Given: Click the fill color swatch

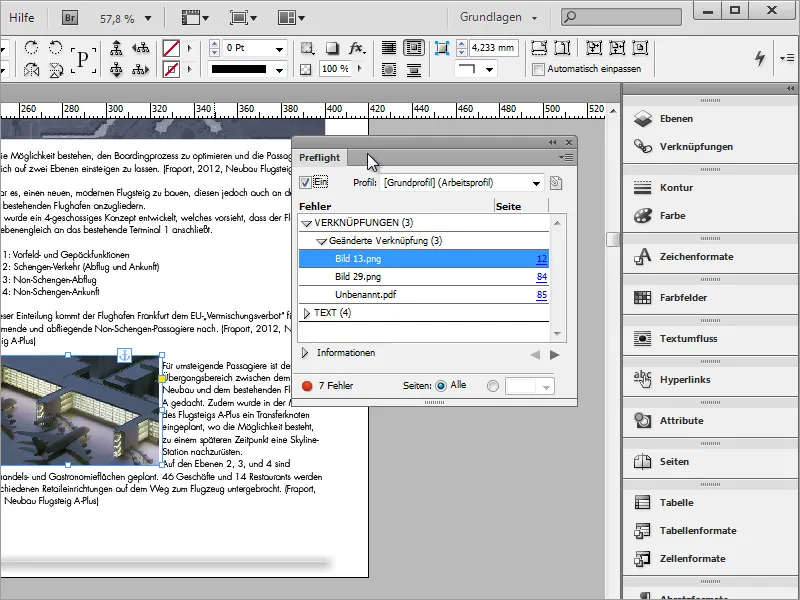Looking at the screenshot, I should (171, 48).
